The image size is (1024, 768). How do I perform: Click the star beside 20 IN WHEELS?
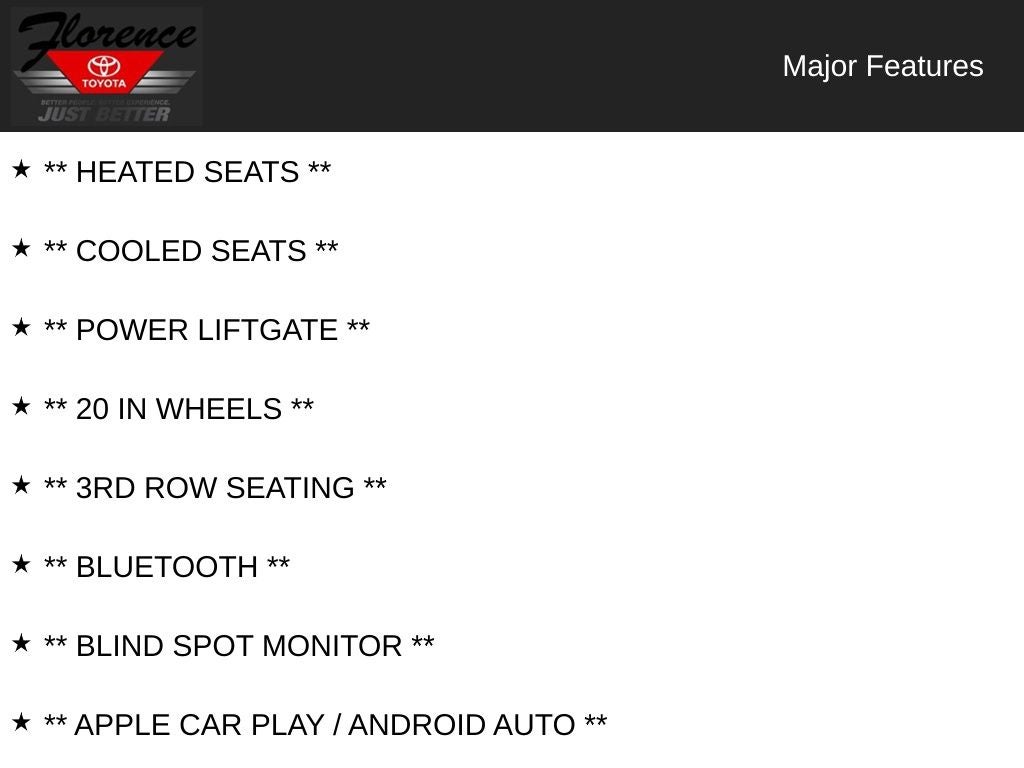coord(21,406)
